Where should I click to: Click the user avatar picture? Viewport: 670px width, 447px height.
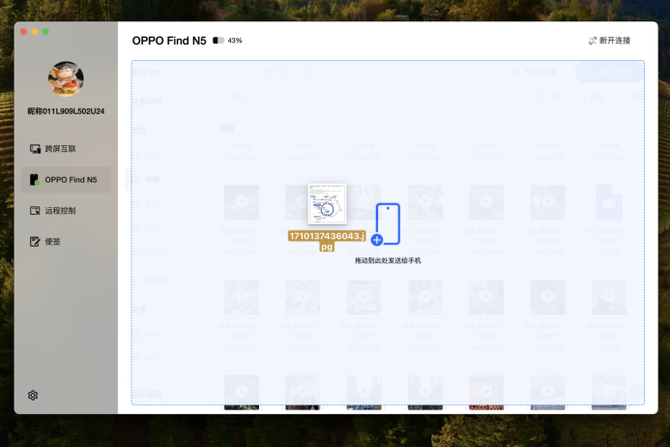tap(66, 79)
